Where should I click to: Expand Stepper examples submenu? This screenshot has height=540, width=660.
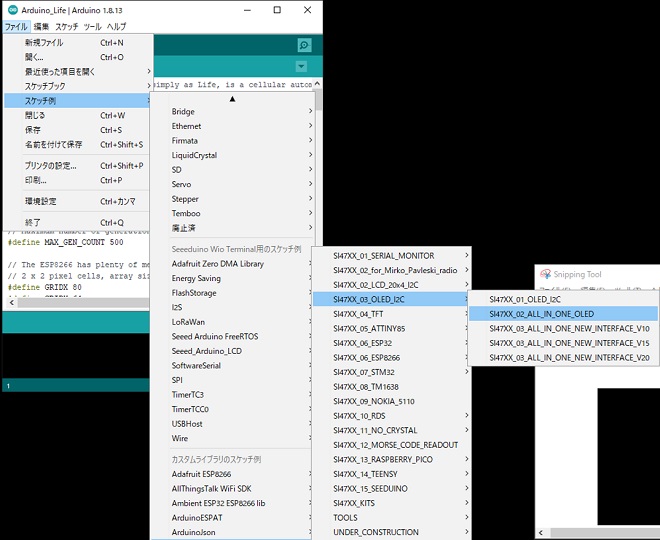click(233, 199)
